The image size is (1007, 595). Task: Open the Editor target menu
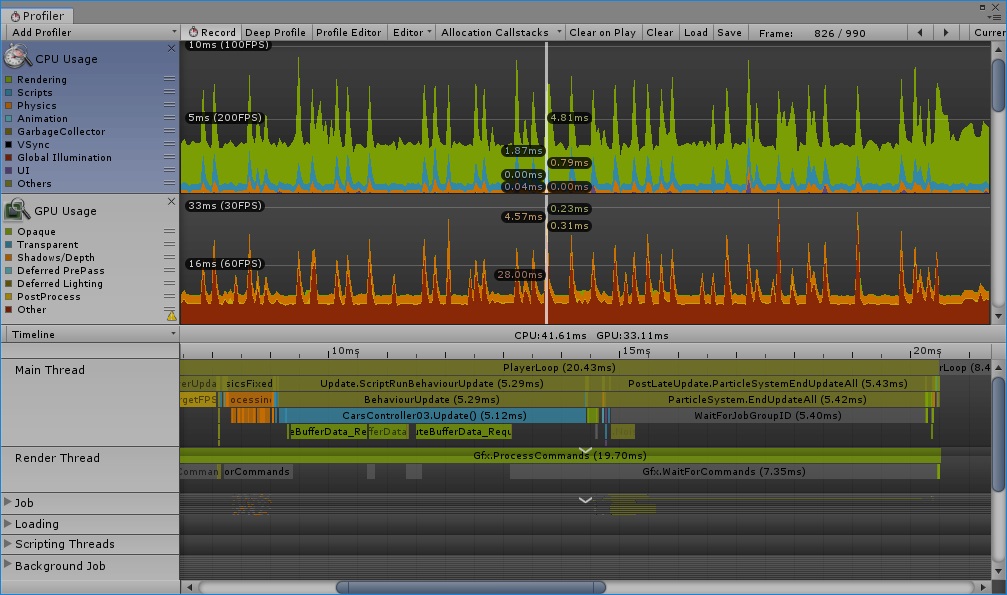pos(412,32)
